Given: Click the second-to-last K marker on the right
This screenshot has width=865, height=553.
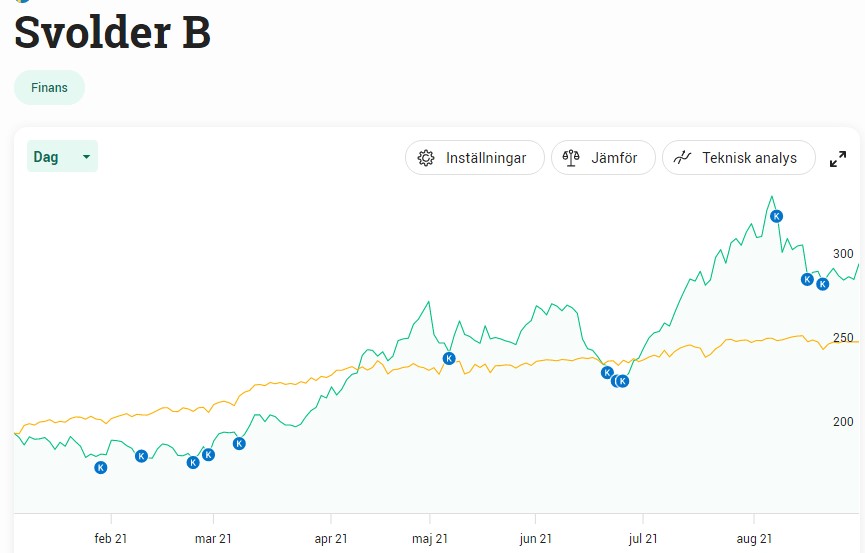Looking at the screenshot, I should click(x=807, y=279).
